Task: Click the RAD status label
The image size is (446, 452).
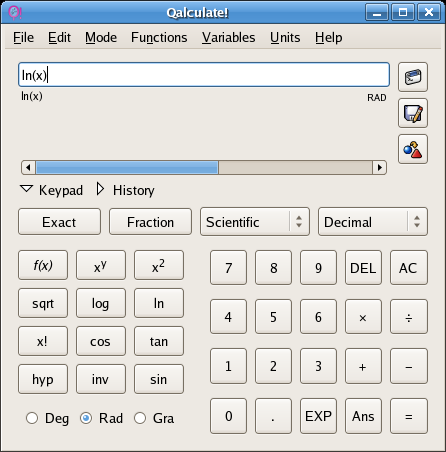Action: [377, 98]
